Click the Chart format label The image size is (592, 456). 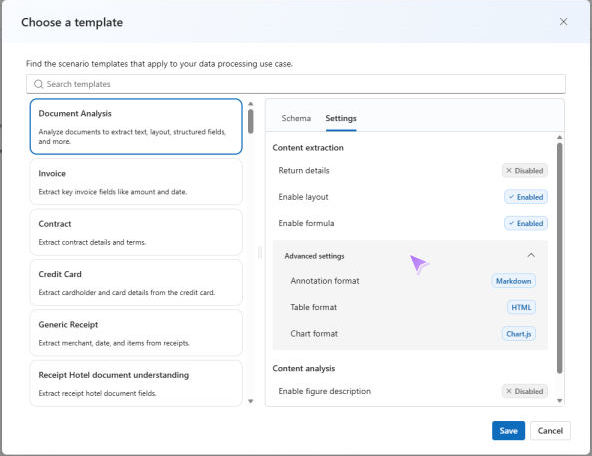point(314,334)
